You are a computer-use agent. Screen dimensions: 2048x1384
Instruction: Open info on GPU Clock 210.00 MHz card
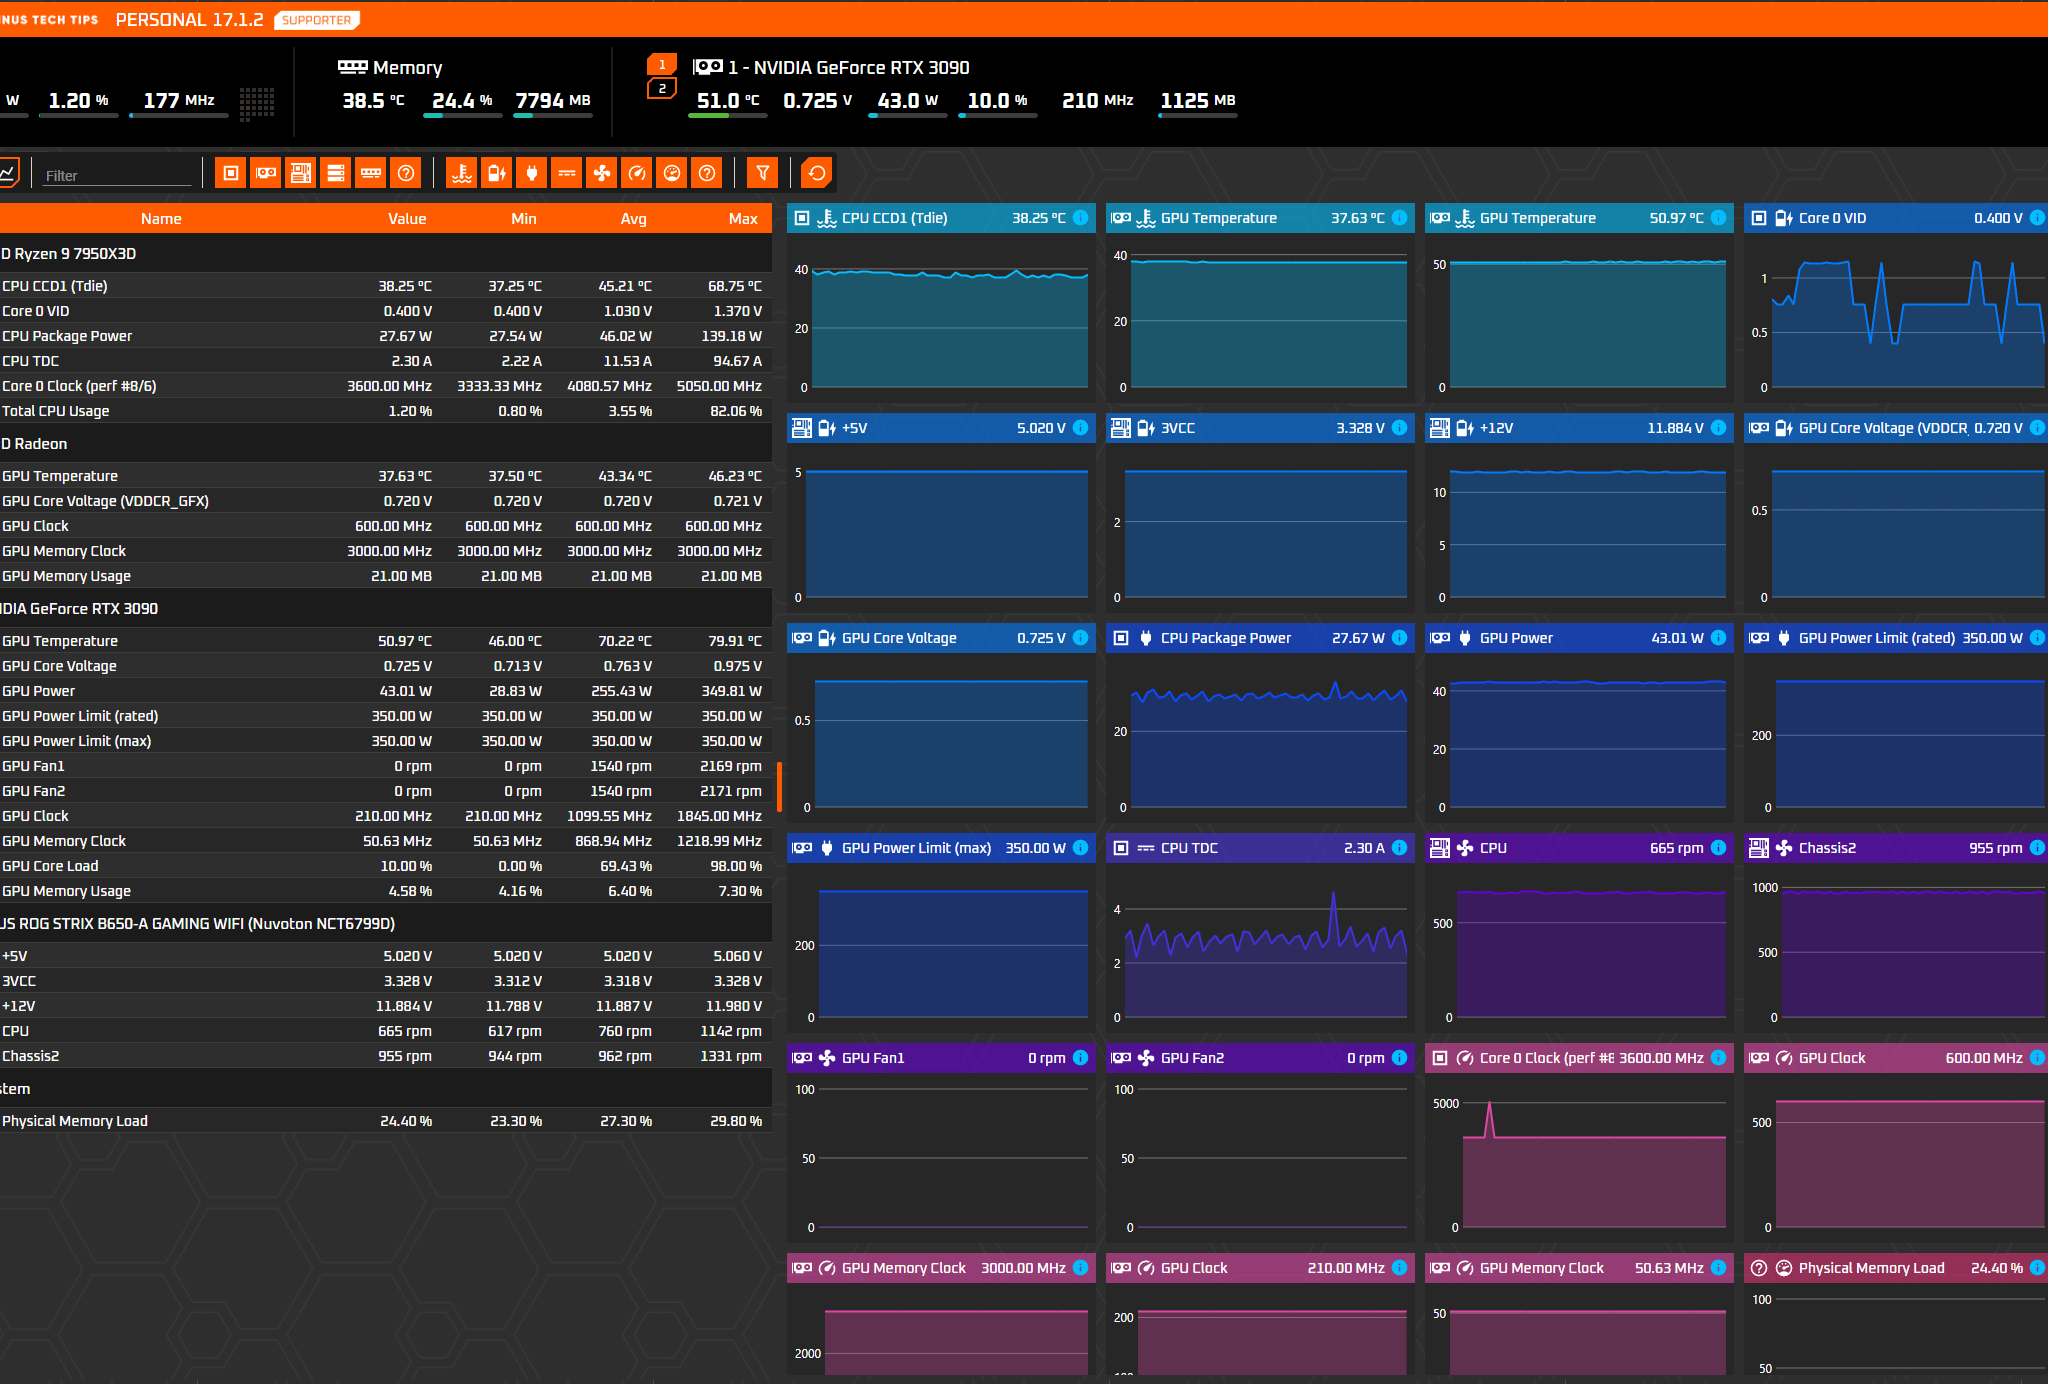pyautogui.click(x=1400, y=1268)
